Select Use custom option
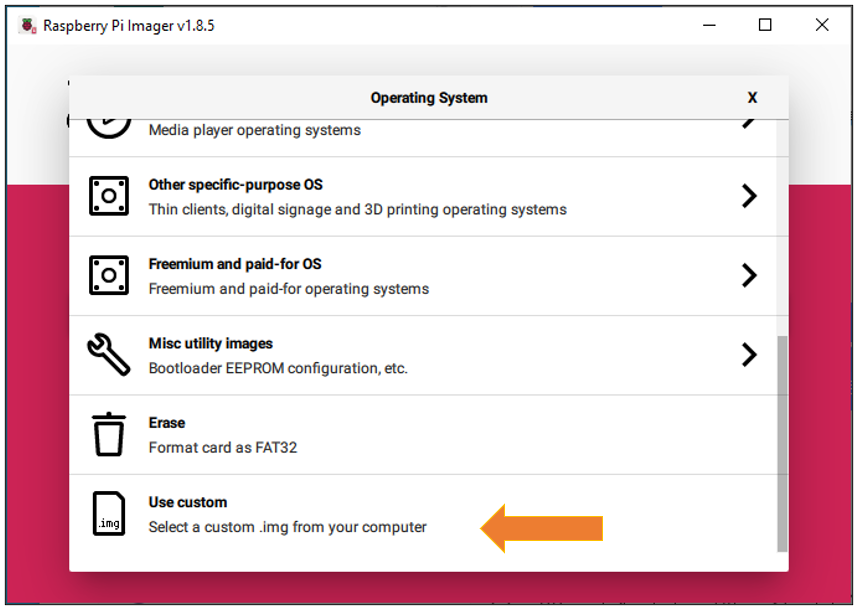The width and height of the screenshot is (857, 612). pyautogui.click(x=422, y=514)
